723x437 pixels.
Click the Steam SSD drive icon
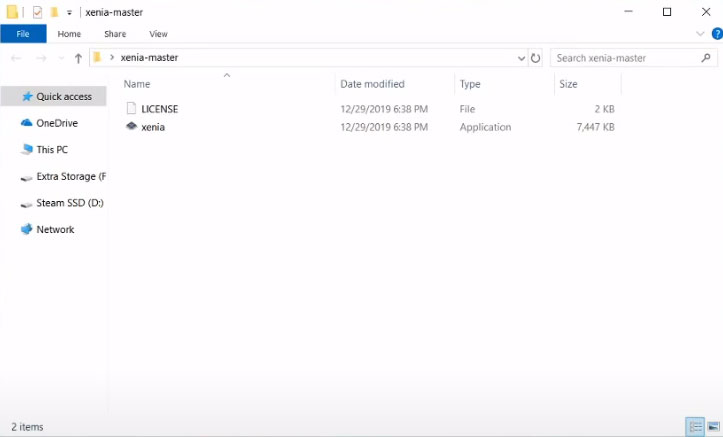[27, 204]
